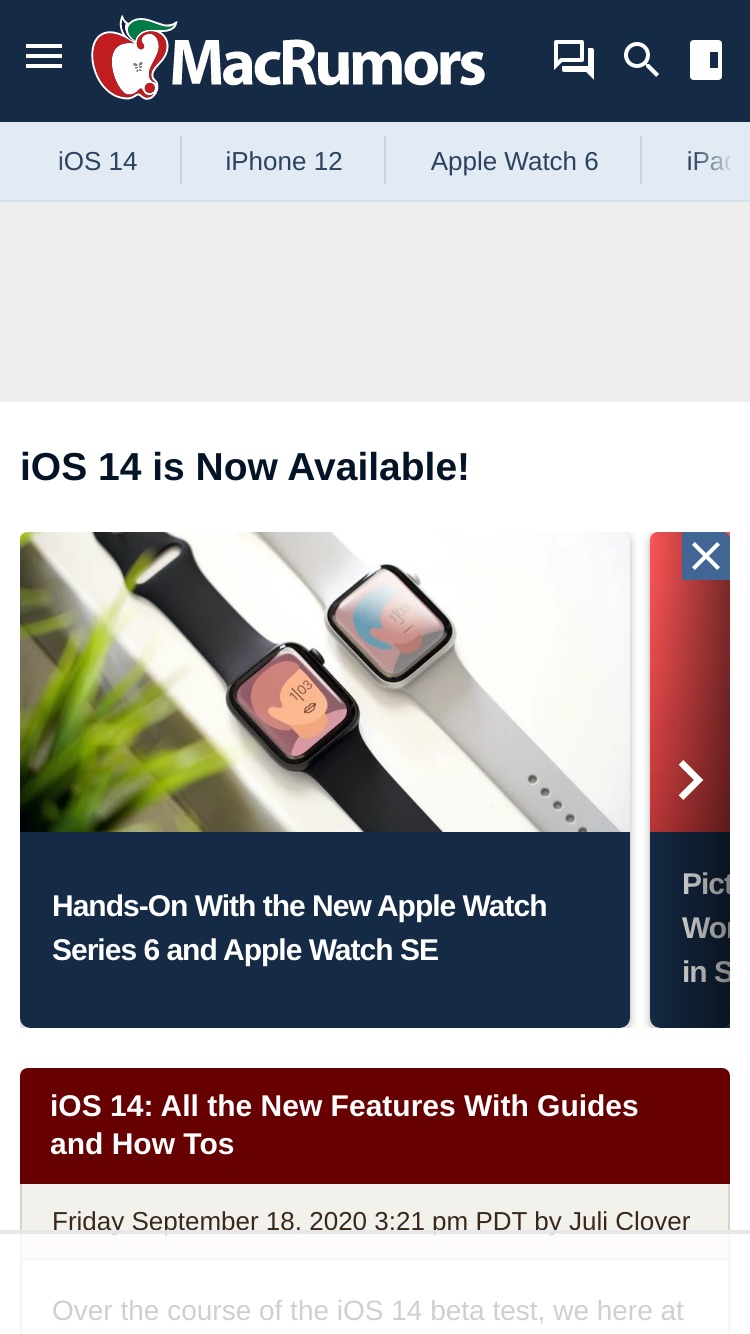Open iOS 14 All the New Features article
The image size is (750, 1334).
[344, 1125]
